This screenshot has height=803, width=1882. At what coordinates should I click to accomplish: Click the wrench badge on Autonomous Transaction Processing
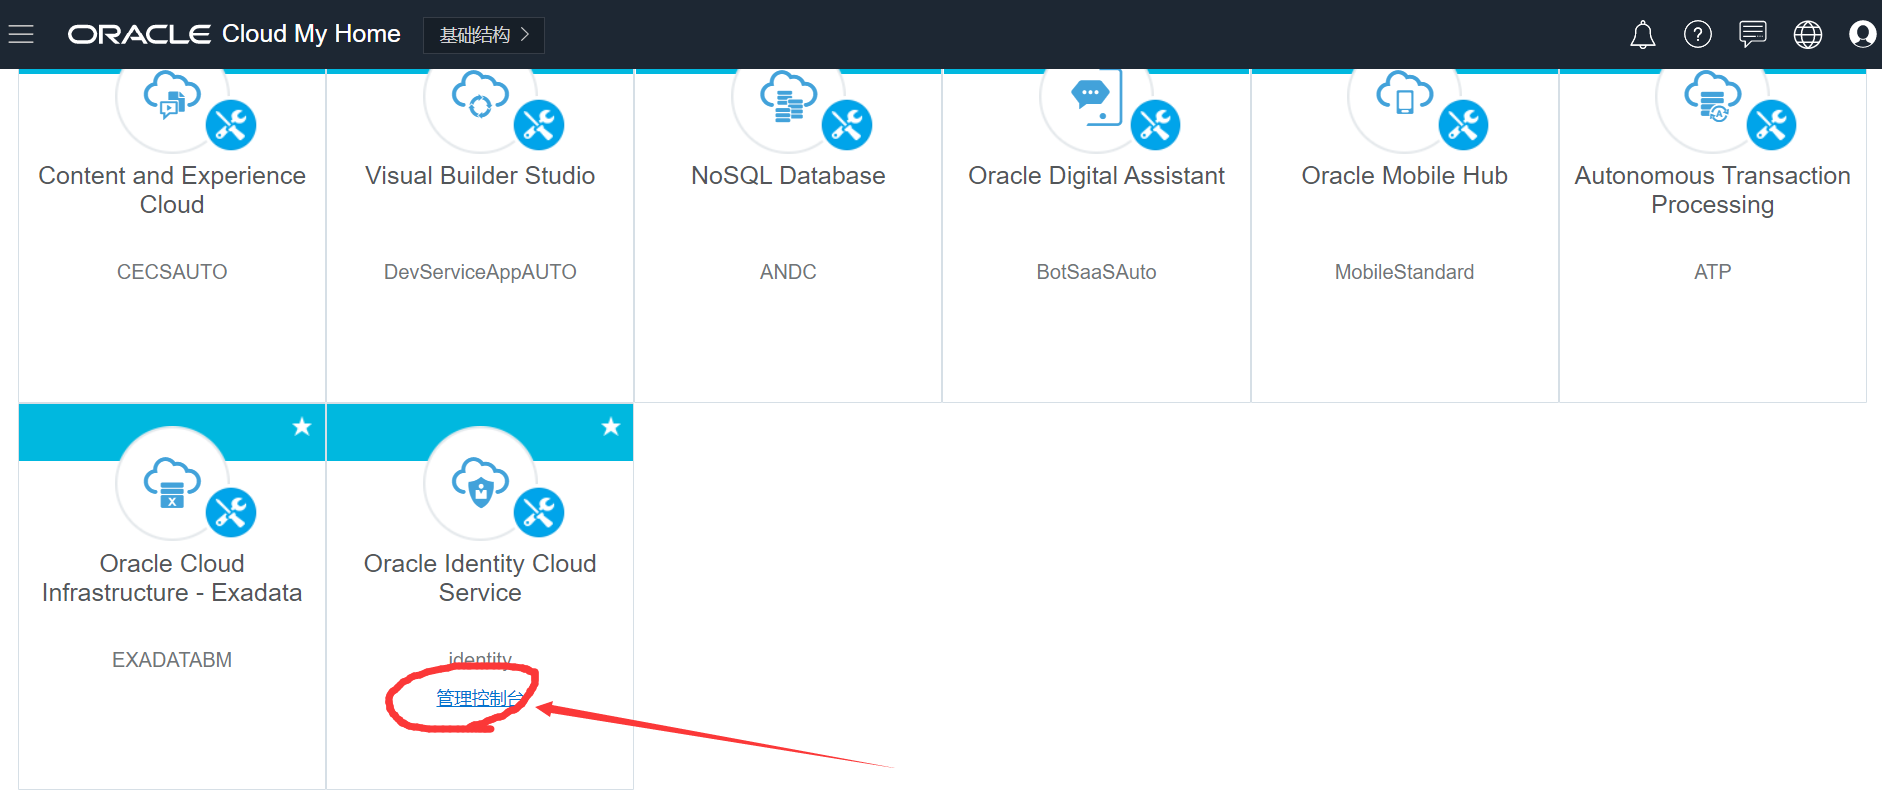(x=1771, y=125)
